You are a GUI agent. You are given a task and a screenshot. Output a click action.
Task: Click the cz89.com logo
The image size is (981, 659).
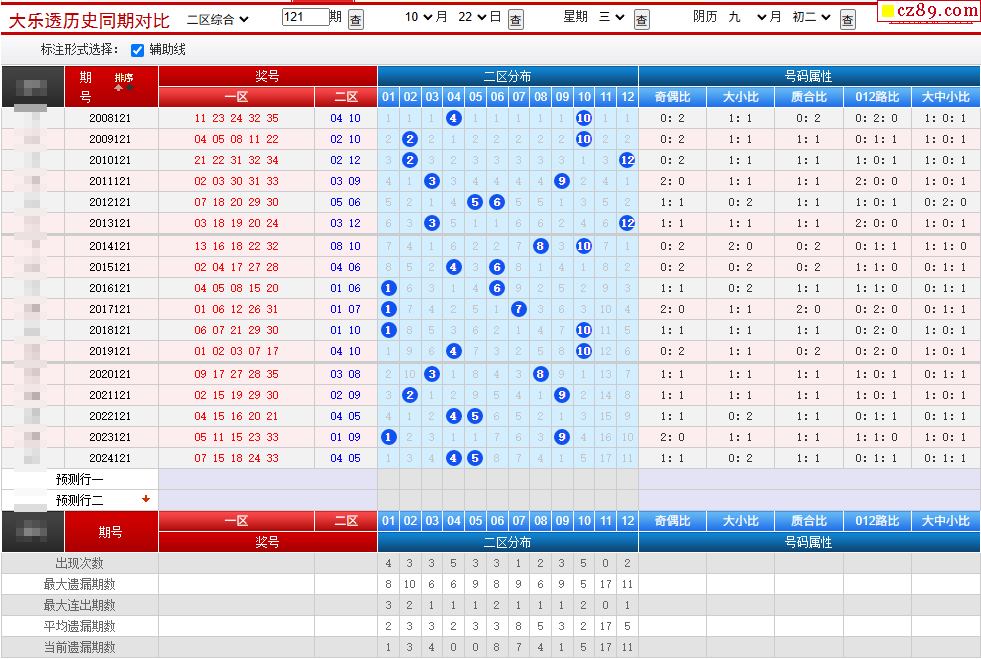[x=929, y=11]
